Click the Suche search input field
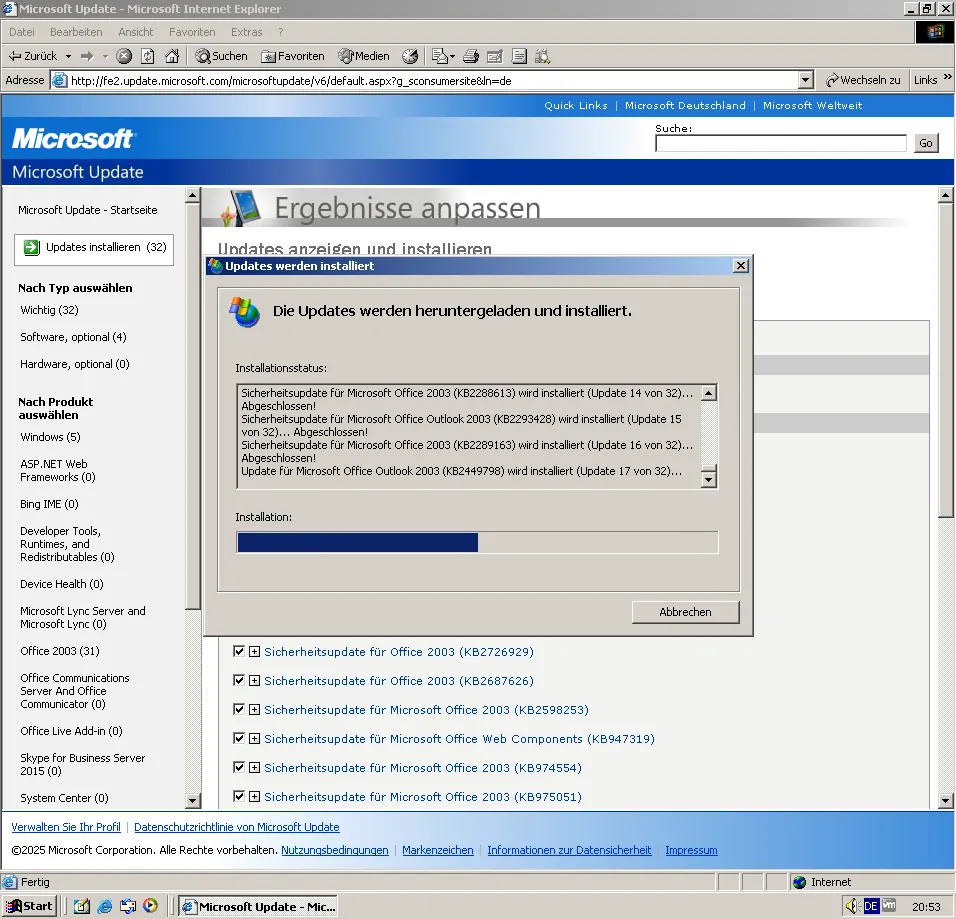956x919 pixels. click(x=780, y=143)
